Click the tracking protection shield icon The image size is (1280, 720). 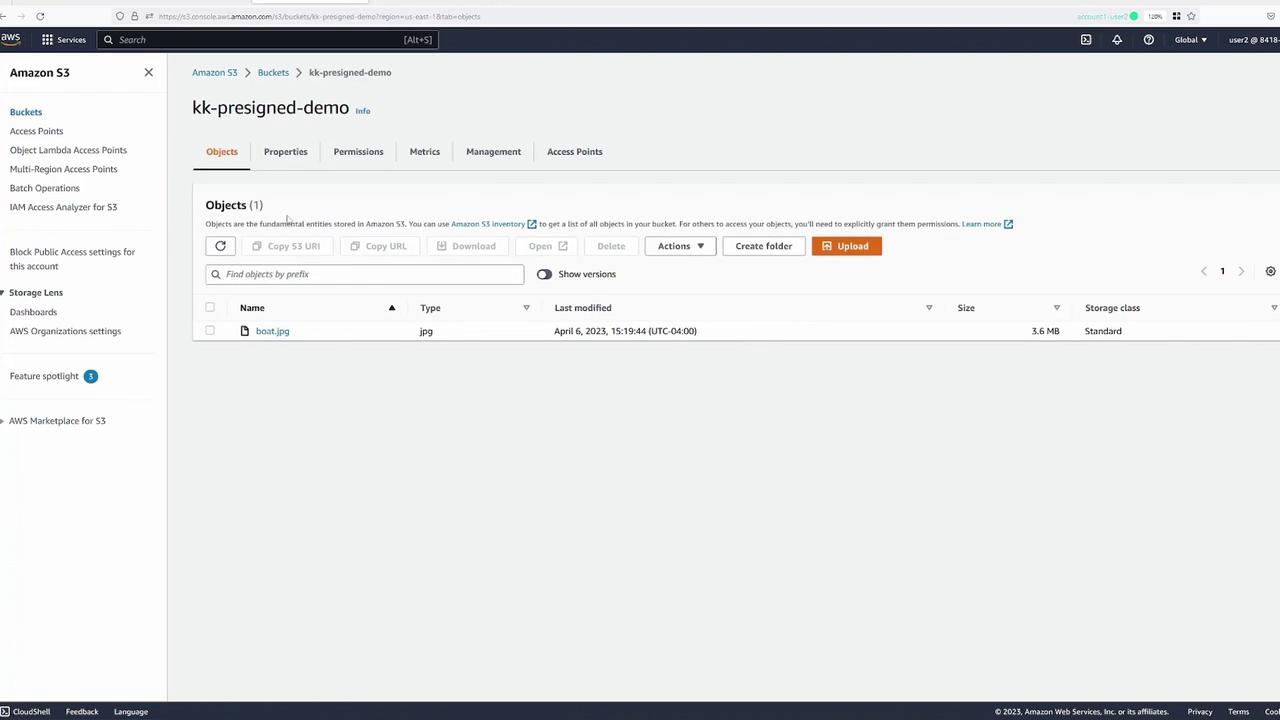pyautogui.click(x=120, y=16)
